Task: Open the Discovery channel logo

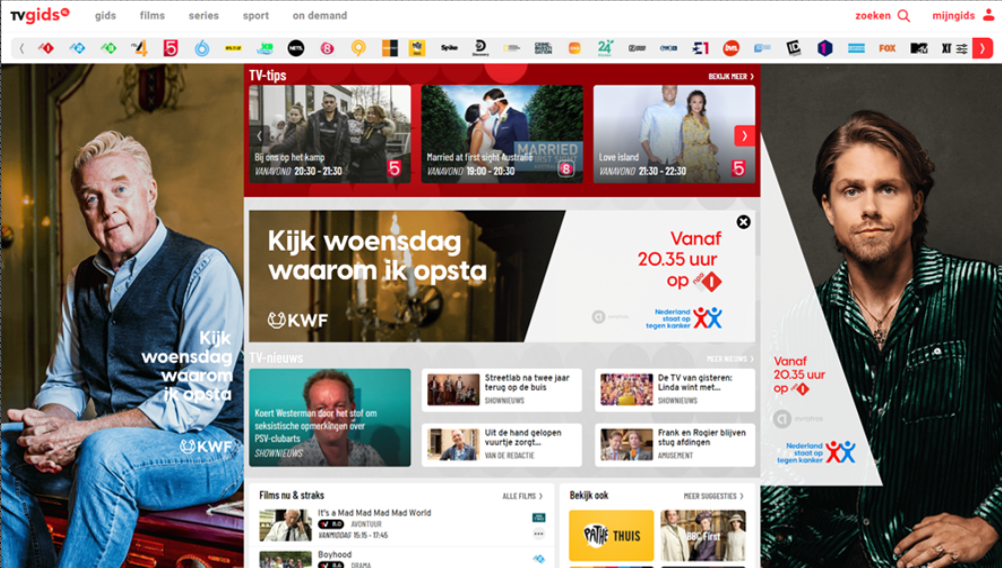Action: tap(481, 48)
